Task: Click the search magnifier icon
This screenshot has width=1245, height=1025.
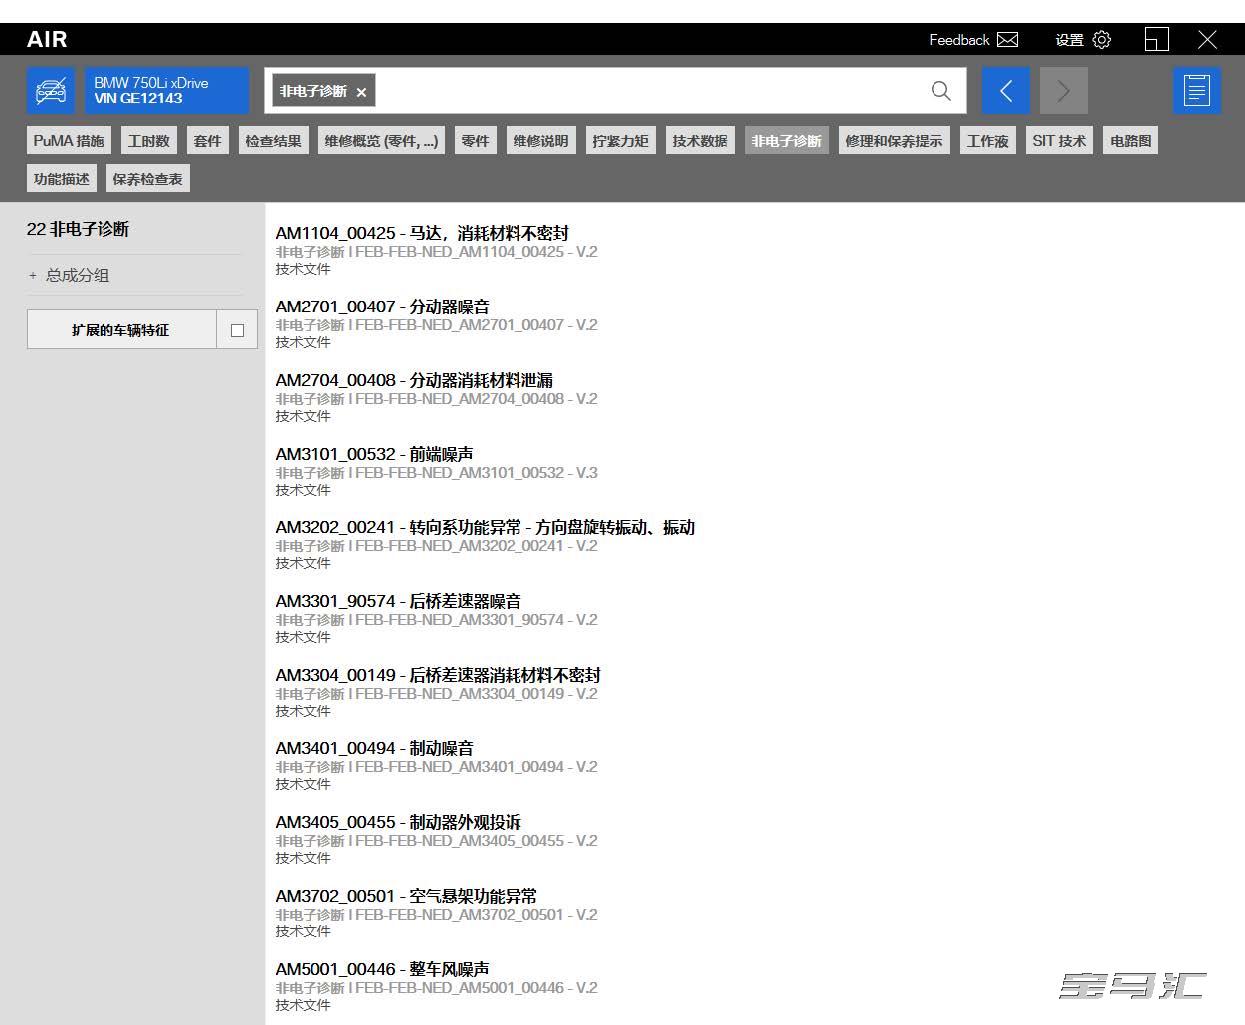Action: click(941, 91)
